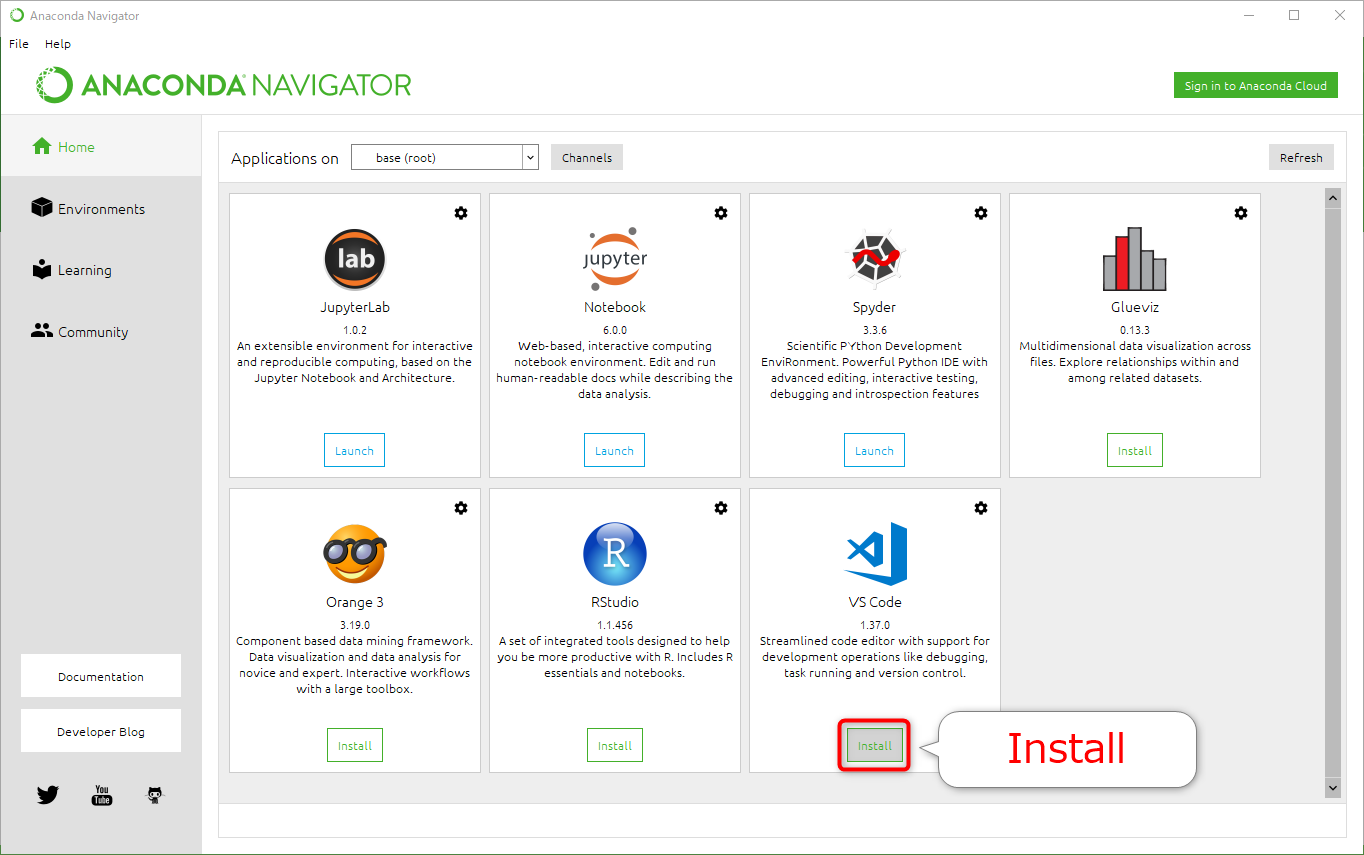This screenshot has width=1364, height=855.
Task: Click the Channels button
Action: coord(587,157)
